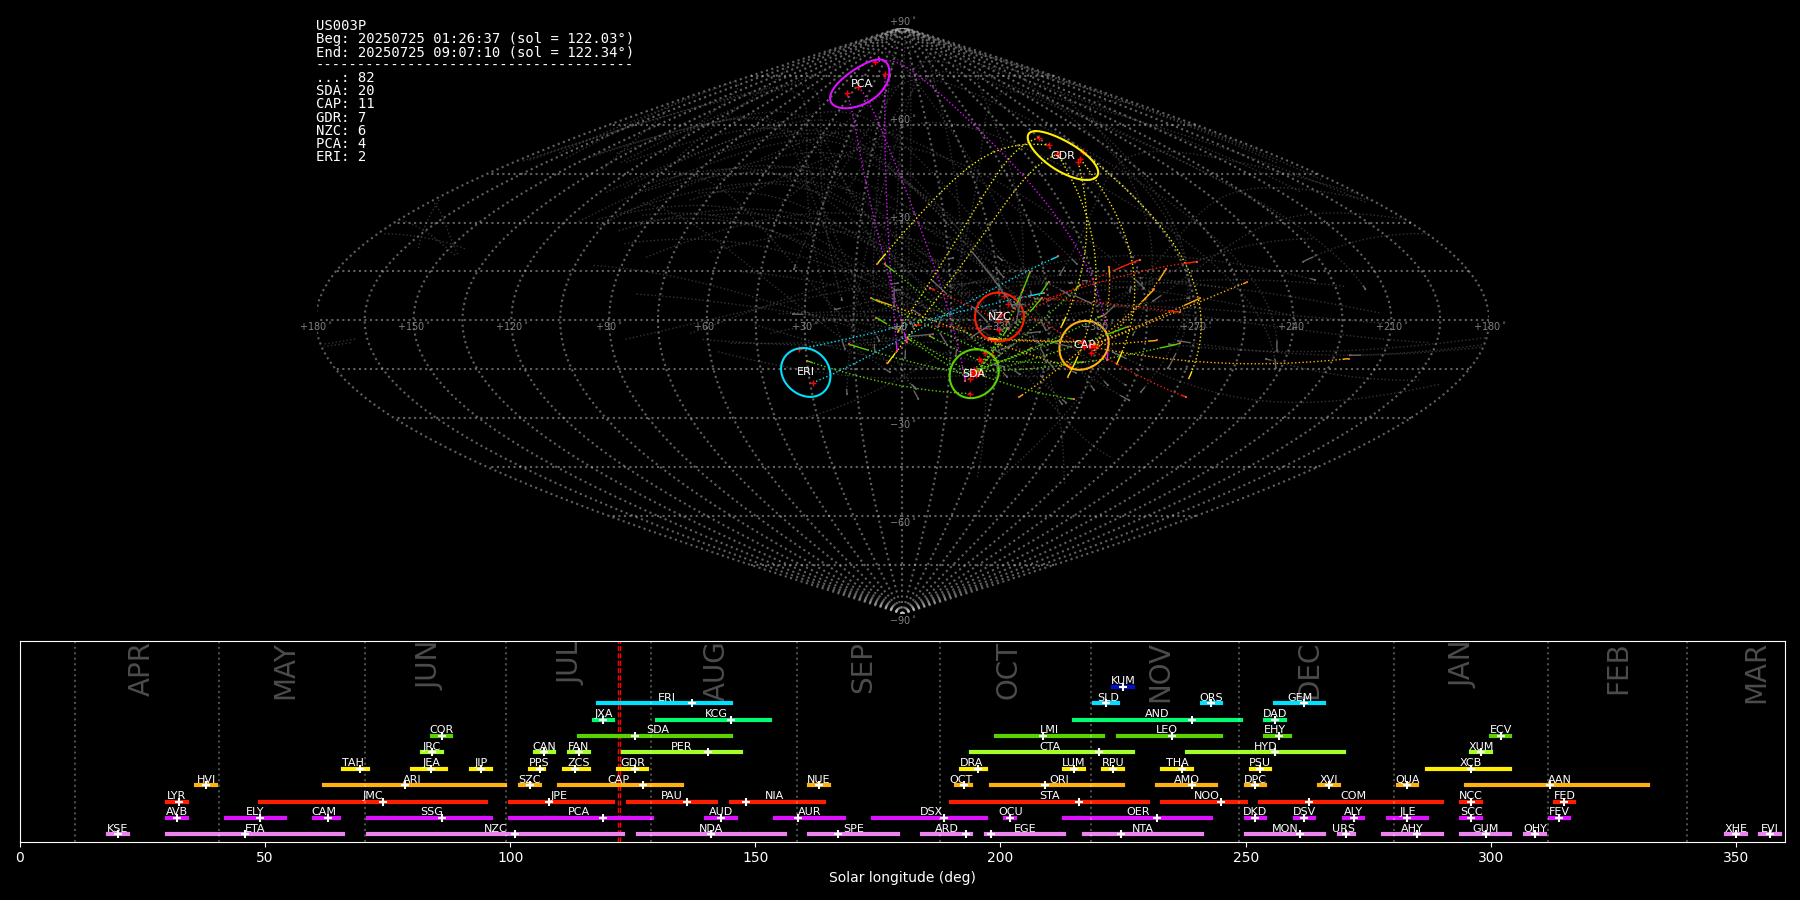Click the 'SDA: 20' legend count entry
1800x900 pixels.
tap(345, 91)
